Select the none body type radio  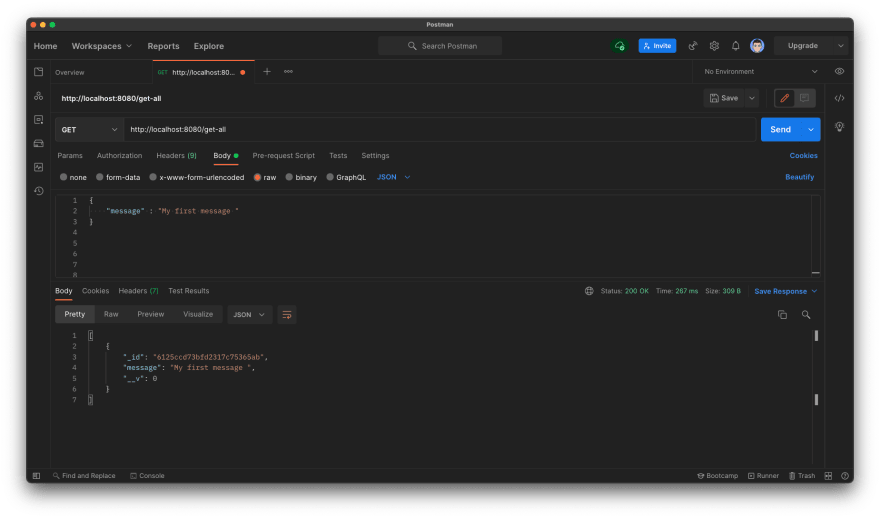(x=63, y=177)
